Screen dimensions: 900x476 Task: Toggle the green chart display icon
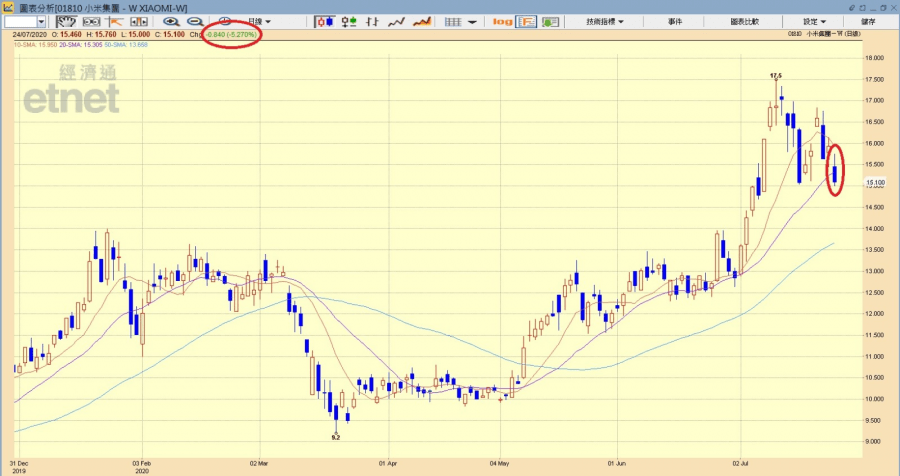point(550,21)
